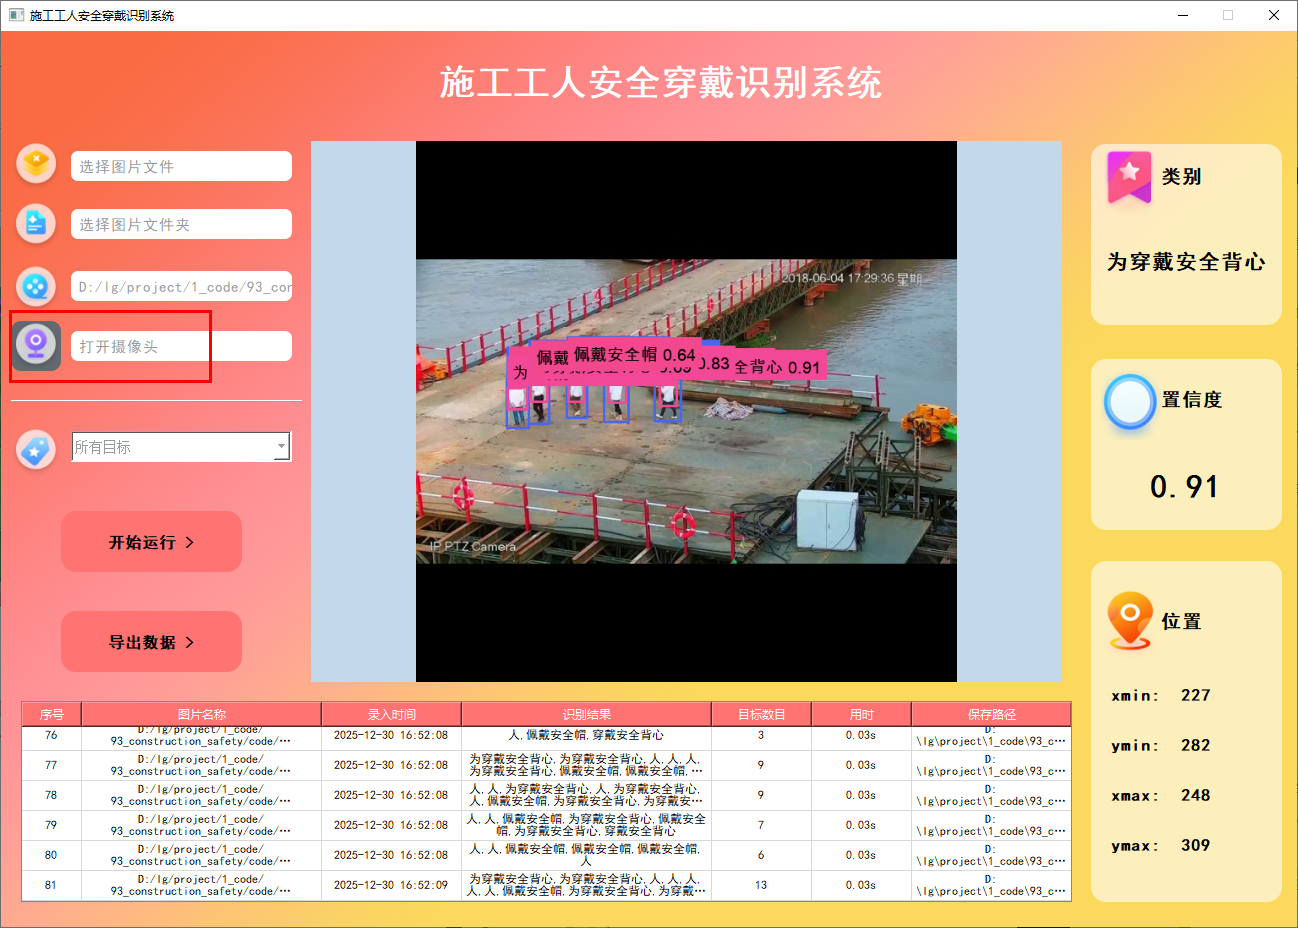Click the application title bar icon
The height and width of the screenshot is (928, 1298).
(16, 15)
